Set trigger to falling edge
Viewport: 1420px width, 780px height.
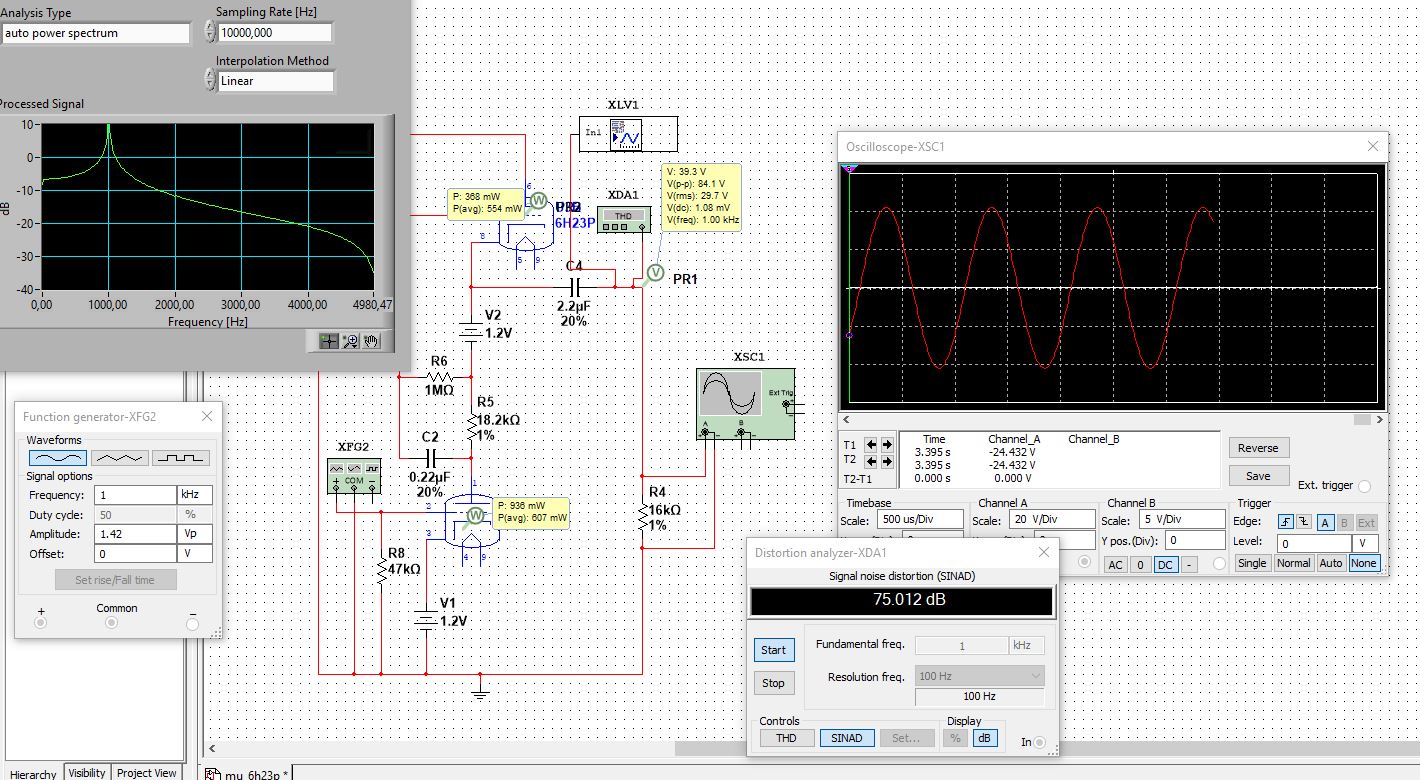pos(1304,522)
